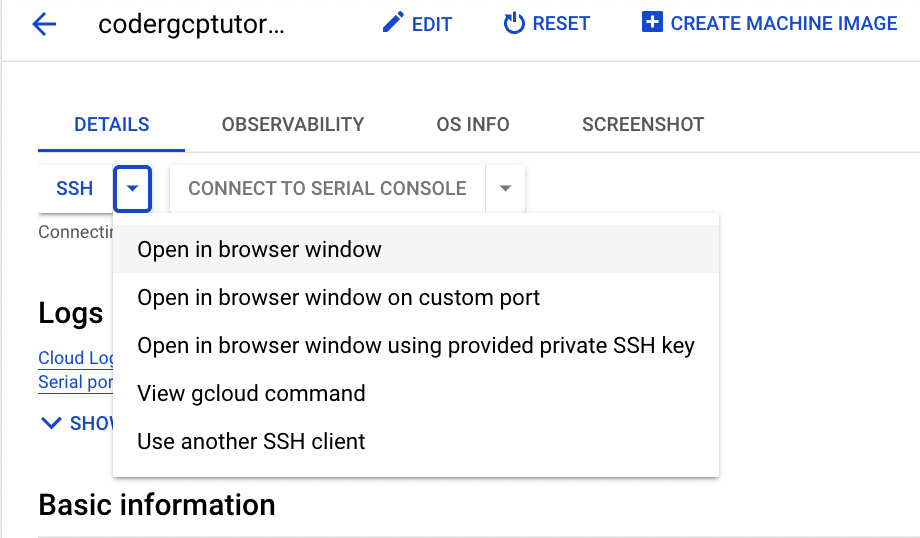Open the Observability tab
This screenshot has height=538, width=920.
point(293,124)
